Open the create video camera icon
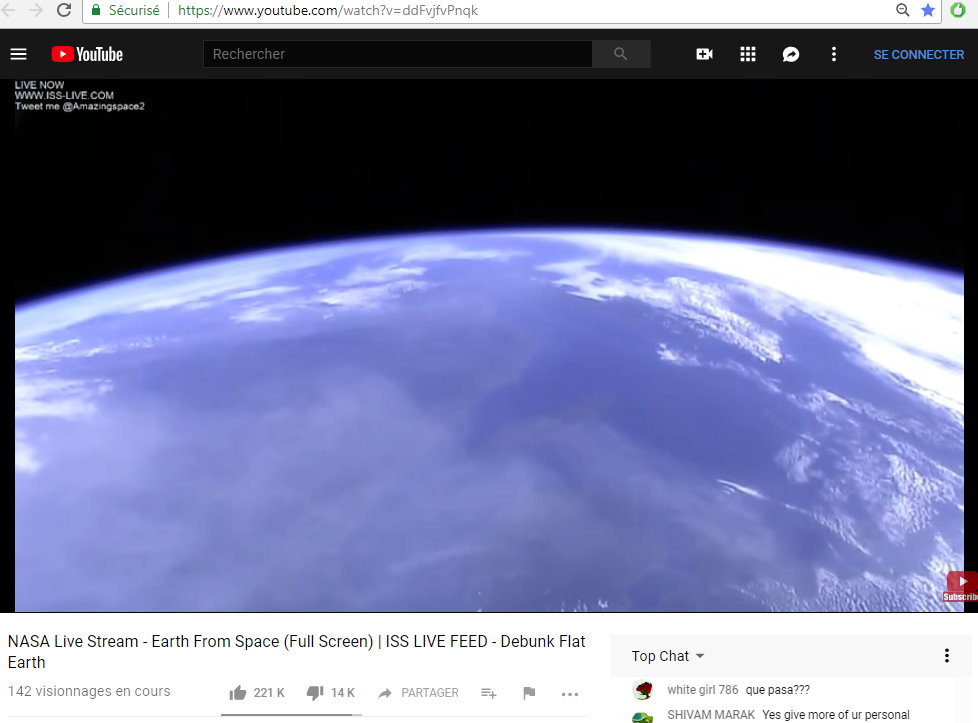 coord(704,54)
